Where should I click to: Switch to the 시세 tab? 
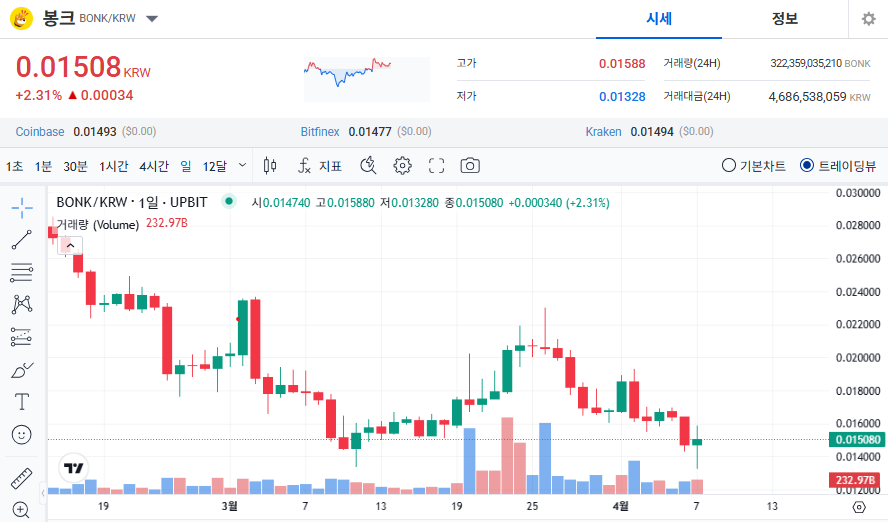[x=659, y=19]
